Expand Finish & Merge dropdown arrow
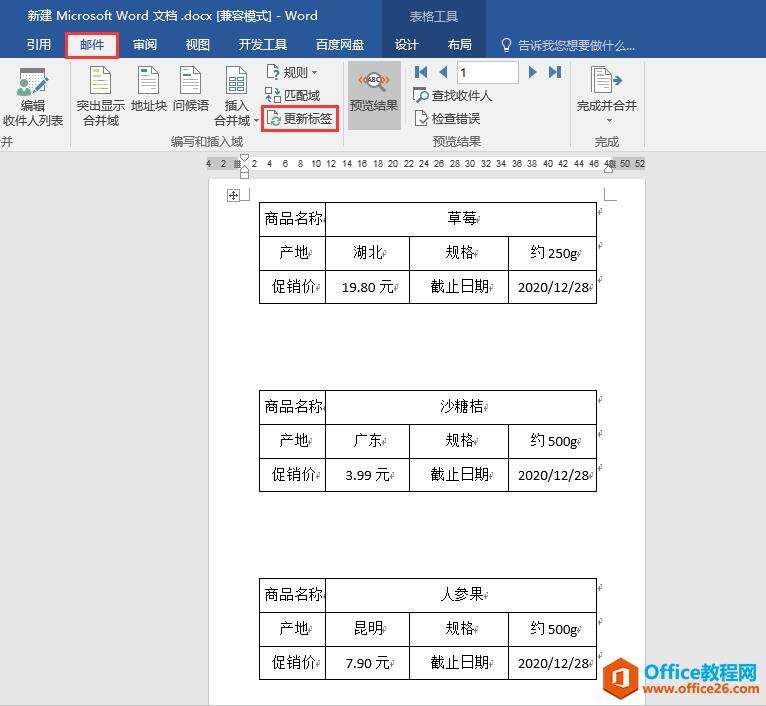This screenshot has height=706, width=766. [x=609, y=120]
